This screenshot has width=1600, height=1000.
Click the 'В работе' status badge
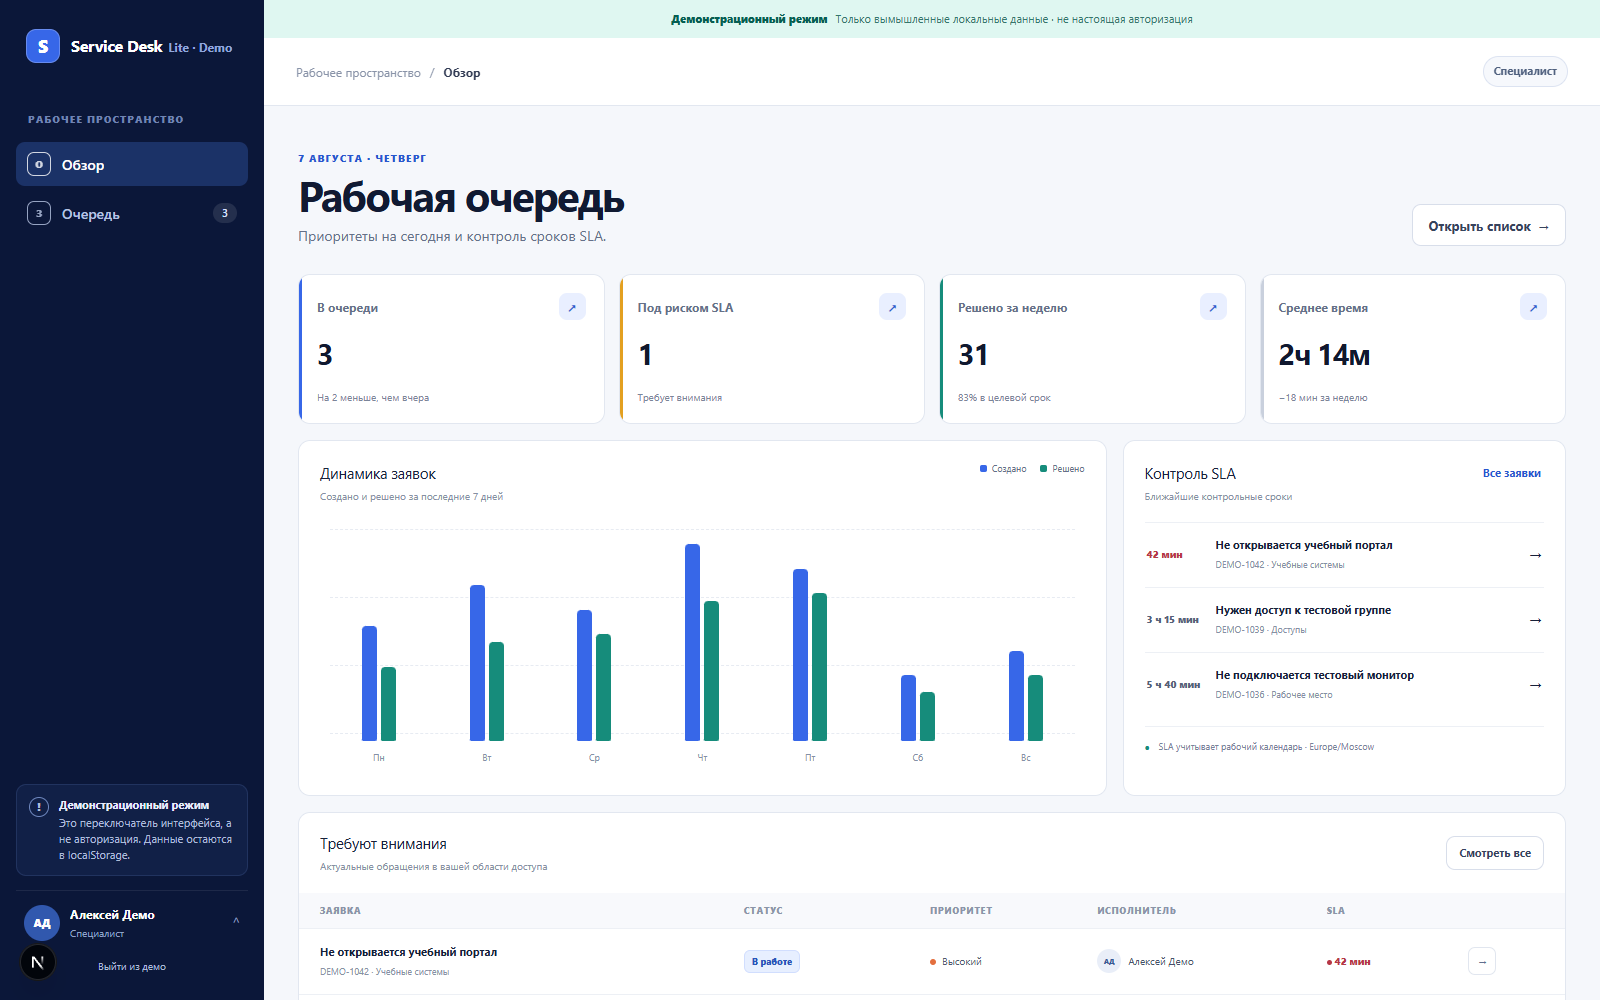click(x=772, y=961)
